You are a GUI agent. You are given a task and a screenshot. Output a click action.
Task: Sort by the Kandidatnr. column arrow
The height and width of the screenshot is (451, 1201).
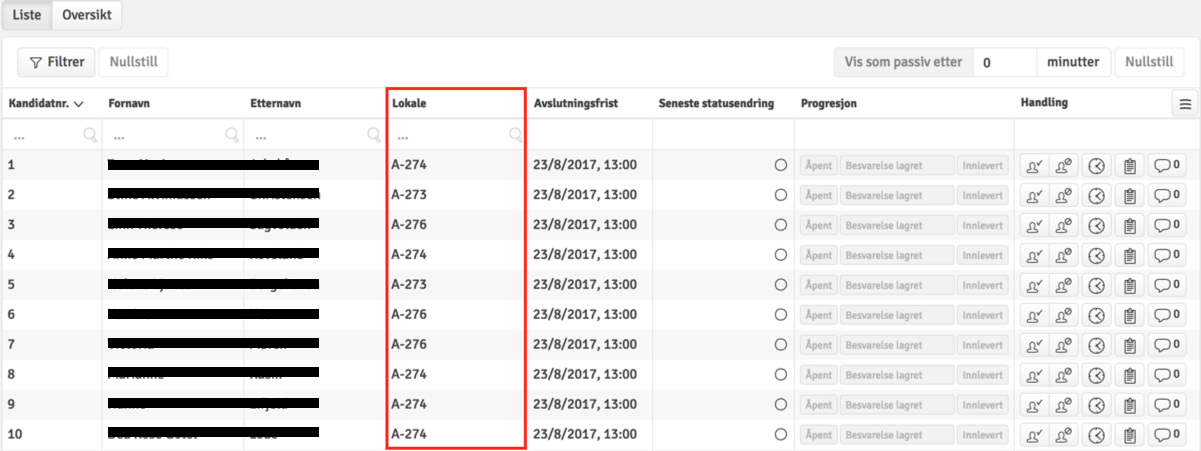pyautogui.click(x=78, y=104)
